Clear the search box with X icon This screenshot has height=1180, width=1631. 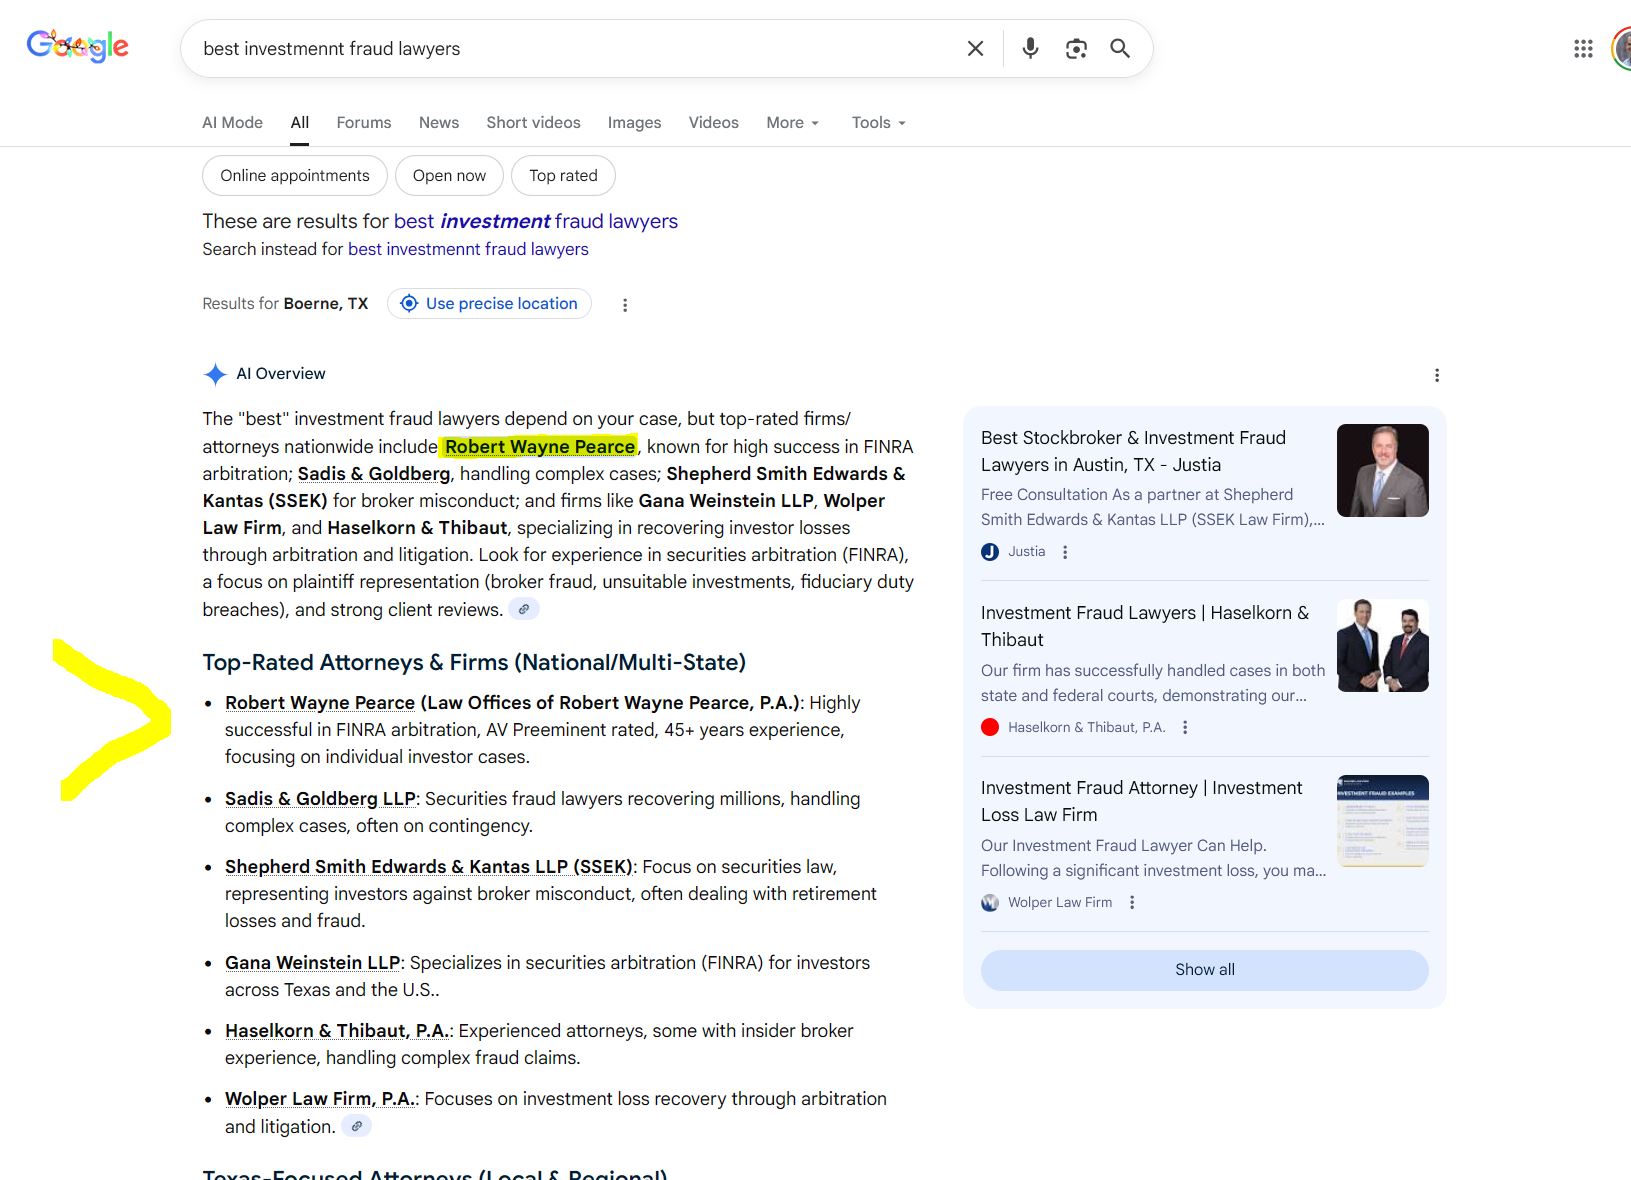pyautogui.click(x=975, y=49)
